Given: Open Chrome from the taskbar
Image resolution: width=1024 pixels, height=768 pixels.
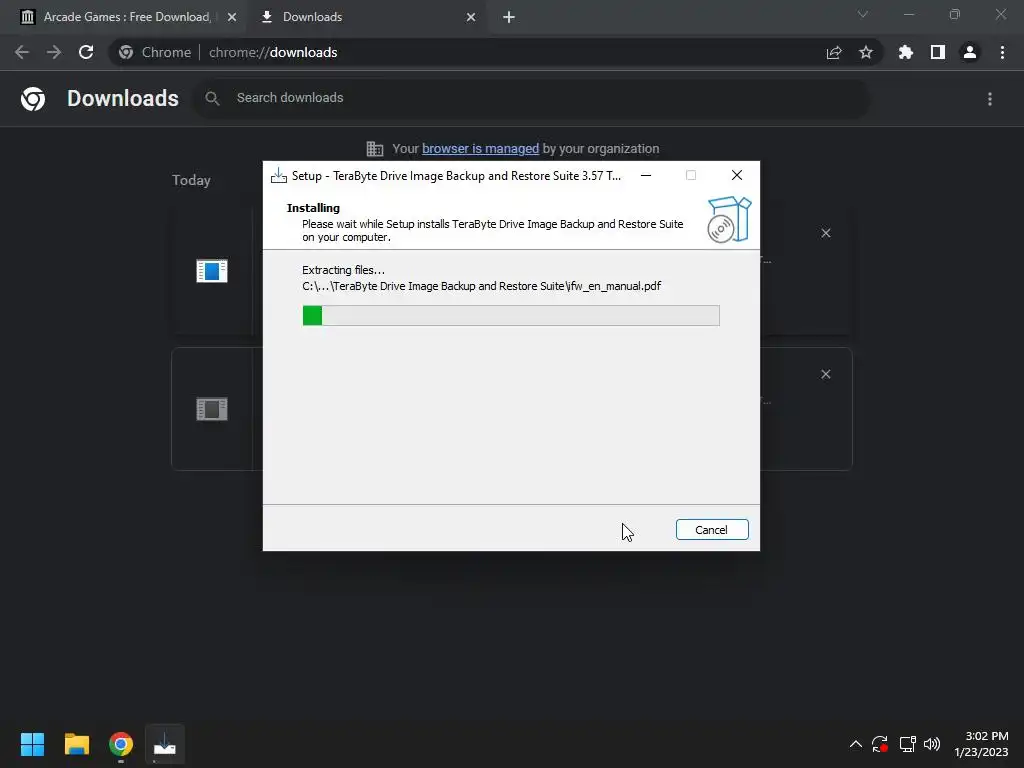Looking at the screenshot, I should coord(121,744).
